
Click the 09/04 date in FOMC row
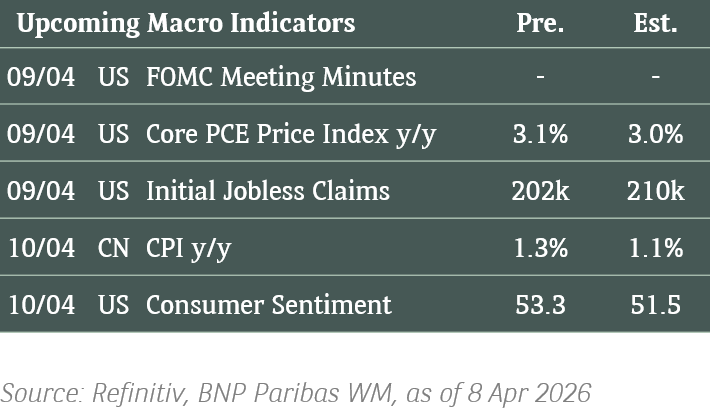click(x=41, y=76)
